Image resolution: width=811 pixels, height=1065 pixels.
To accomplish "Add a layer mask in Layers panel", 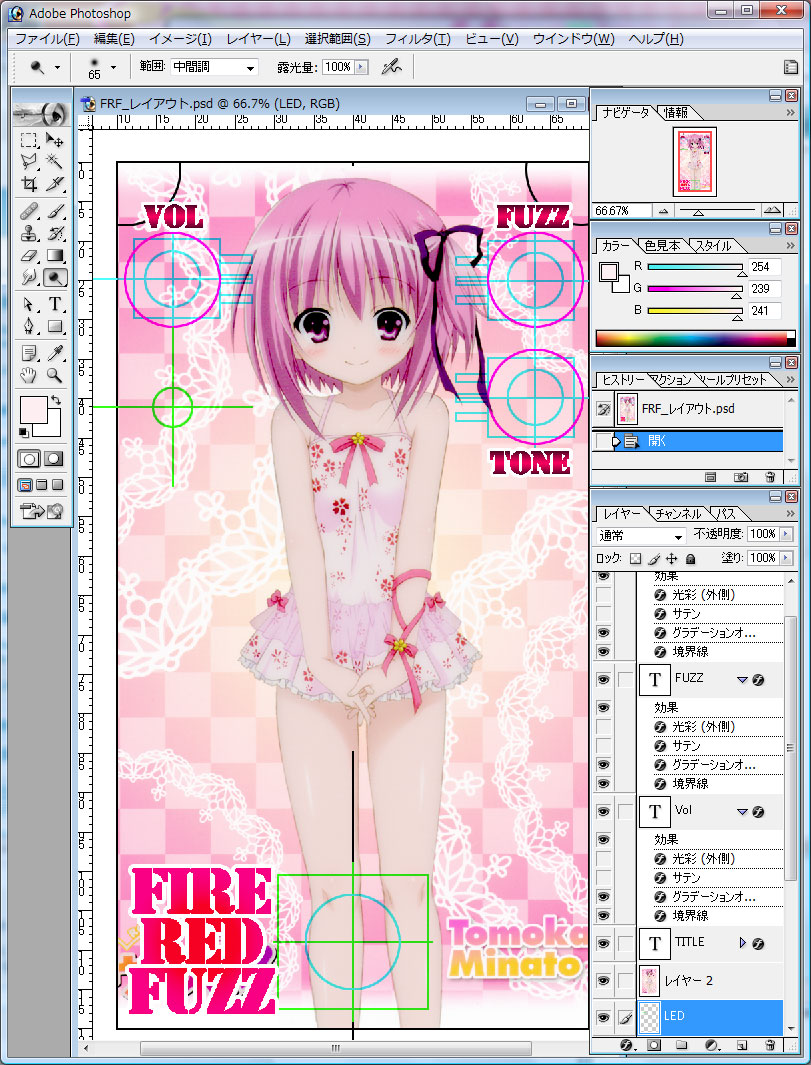I will click(x=653, y=1045).
